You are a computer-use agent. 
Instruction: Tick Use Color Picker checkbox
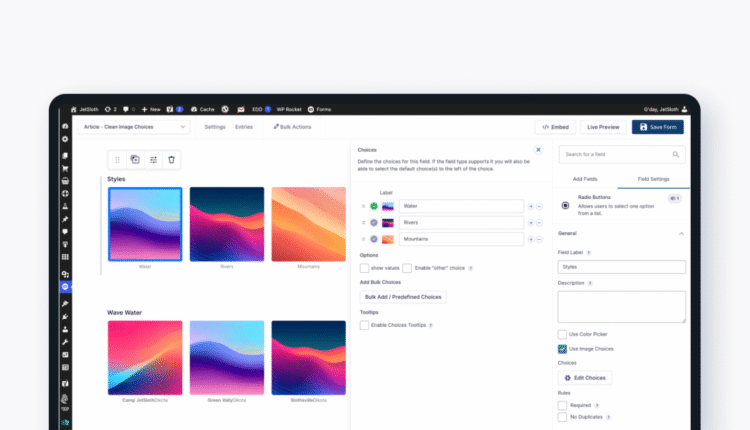(x=562, y=334)
